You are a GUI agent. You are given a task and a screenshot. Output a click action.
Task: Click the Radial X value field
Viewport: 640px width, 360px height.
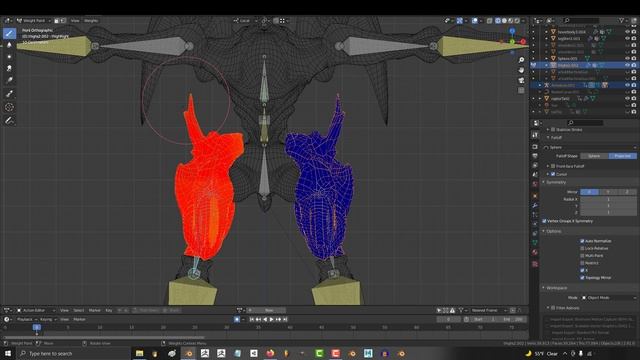pos(609,199)
